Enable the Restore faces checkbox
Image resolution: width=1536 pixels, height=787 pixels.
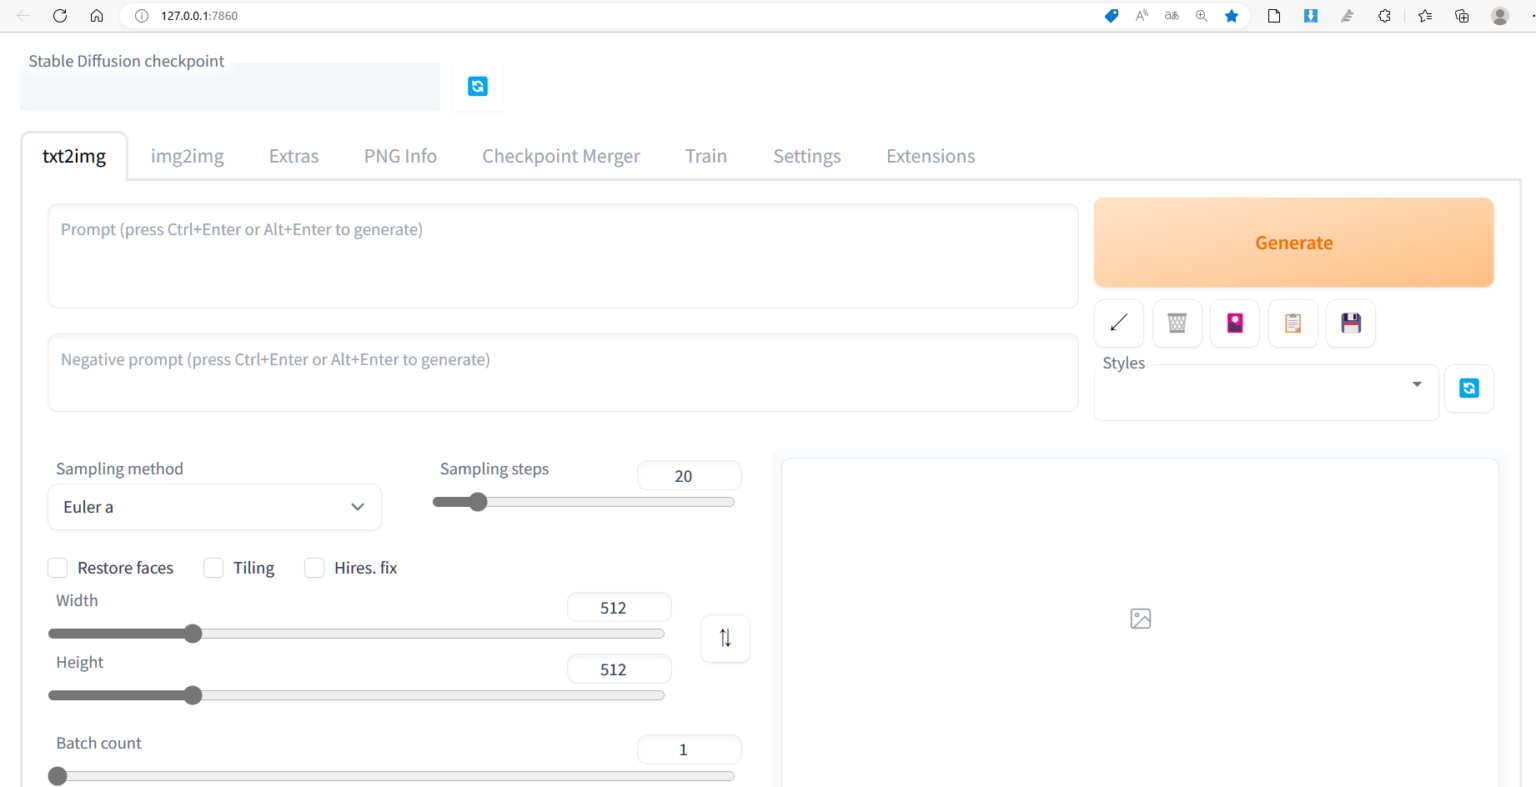[58, 568]
